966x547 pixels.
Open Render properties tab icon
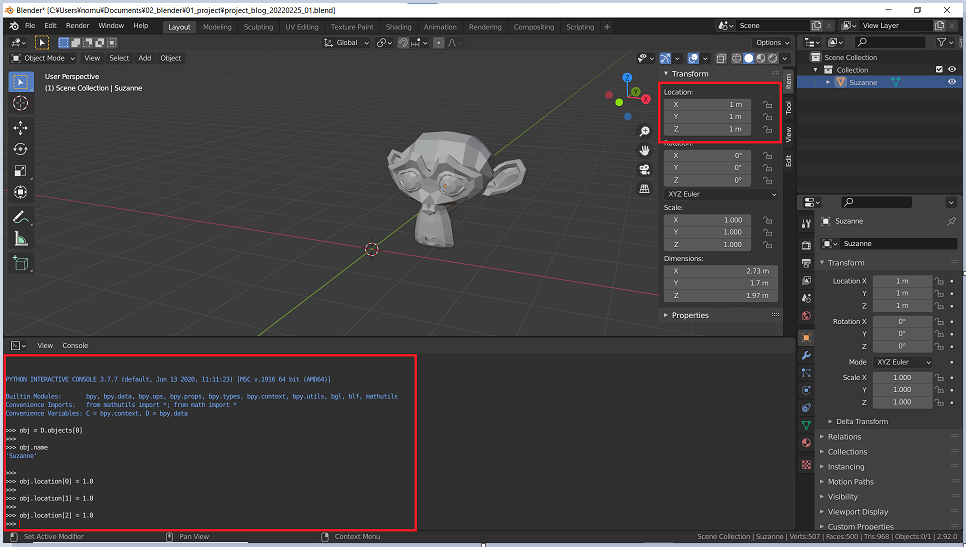point(806,245)
